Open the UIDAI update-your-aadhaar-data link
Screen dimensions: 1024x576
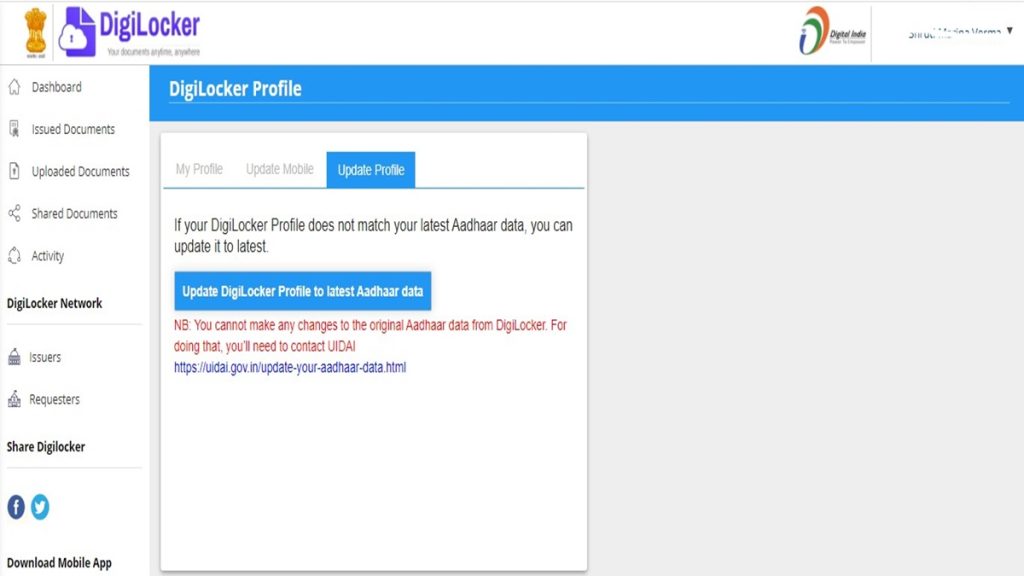(x=290, y=367)
